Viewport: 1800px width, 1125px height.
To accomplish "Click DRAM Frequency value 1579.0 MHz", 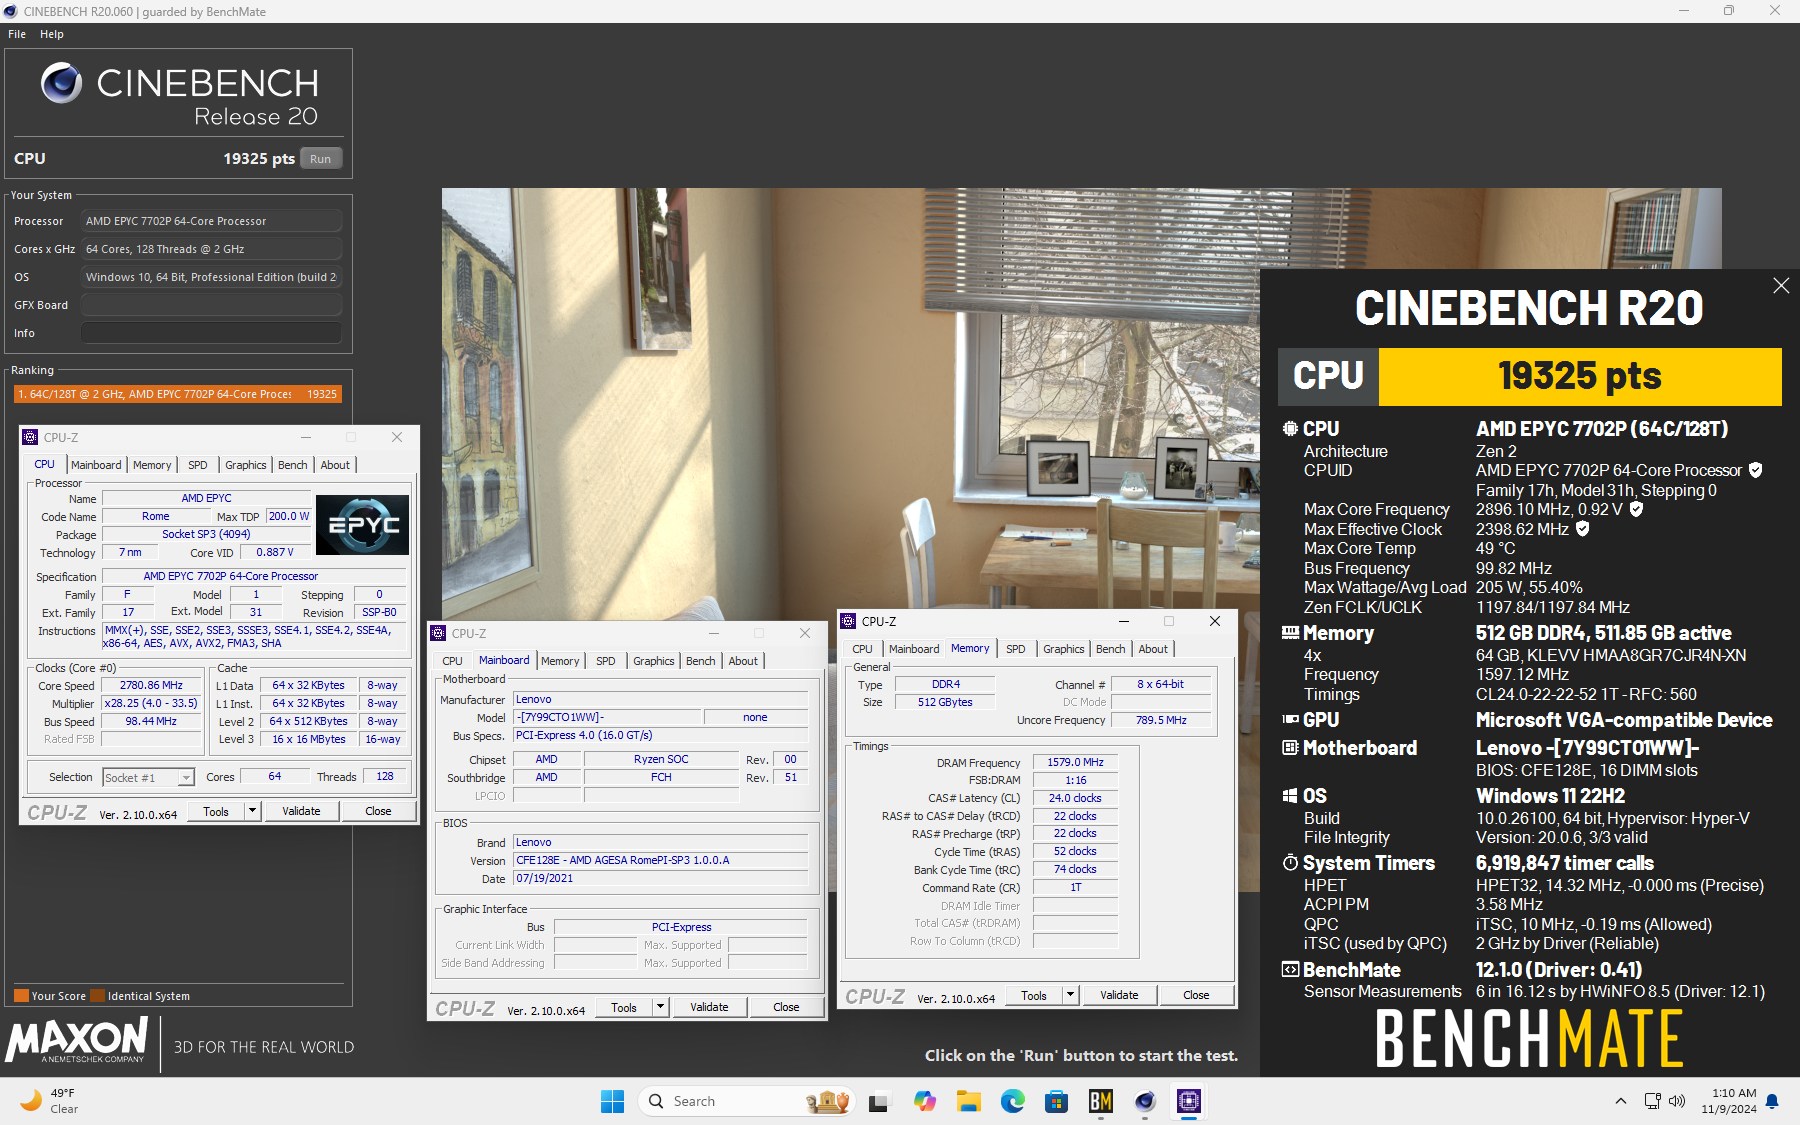I will click(1075, 763).
